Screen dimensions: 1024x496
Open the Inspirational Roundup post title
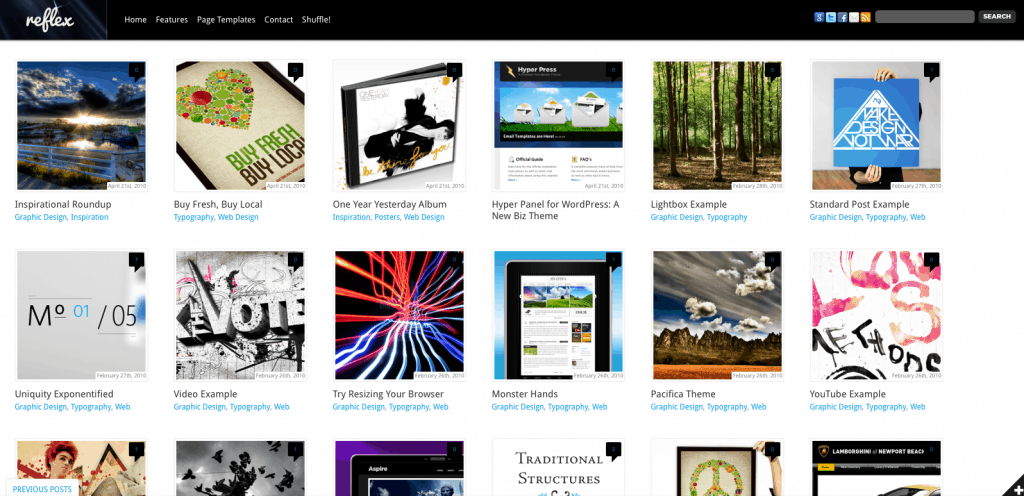coord(63,204)
